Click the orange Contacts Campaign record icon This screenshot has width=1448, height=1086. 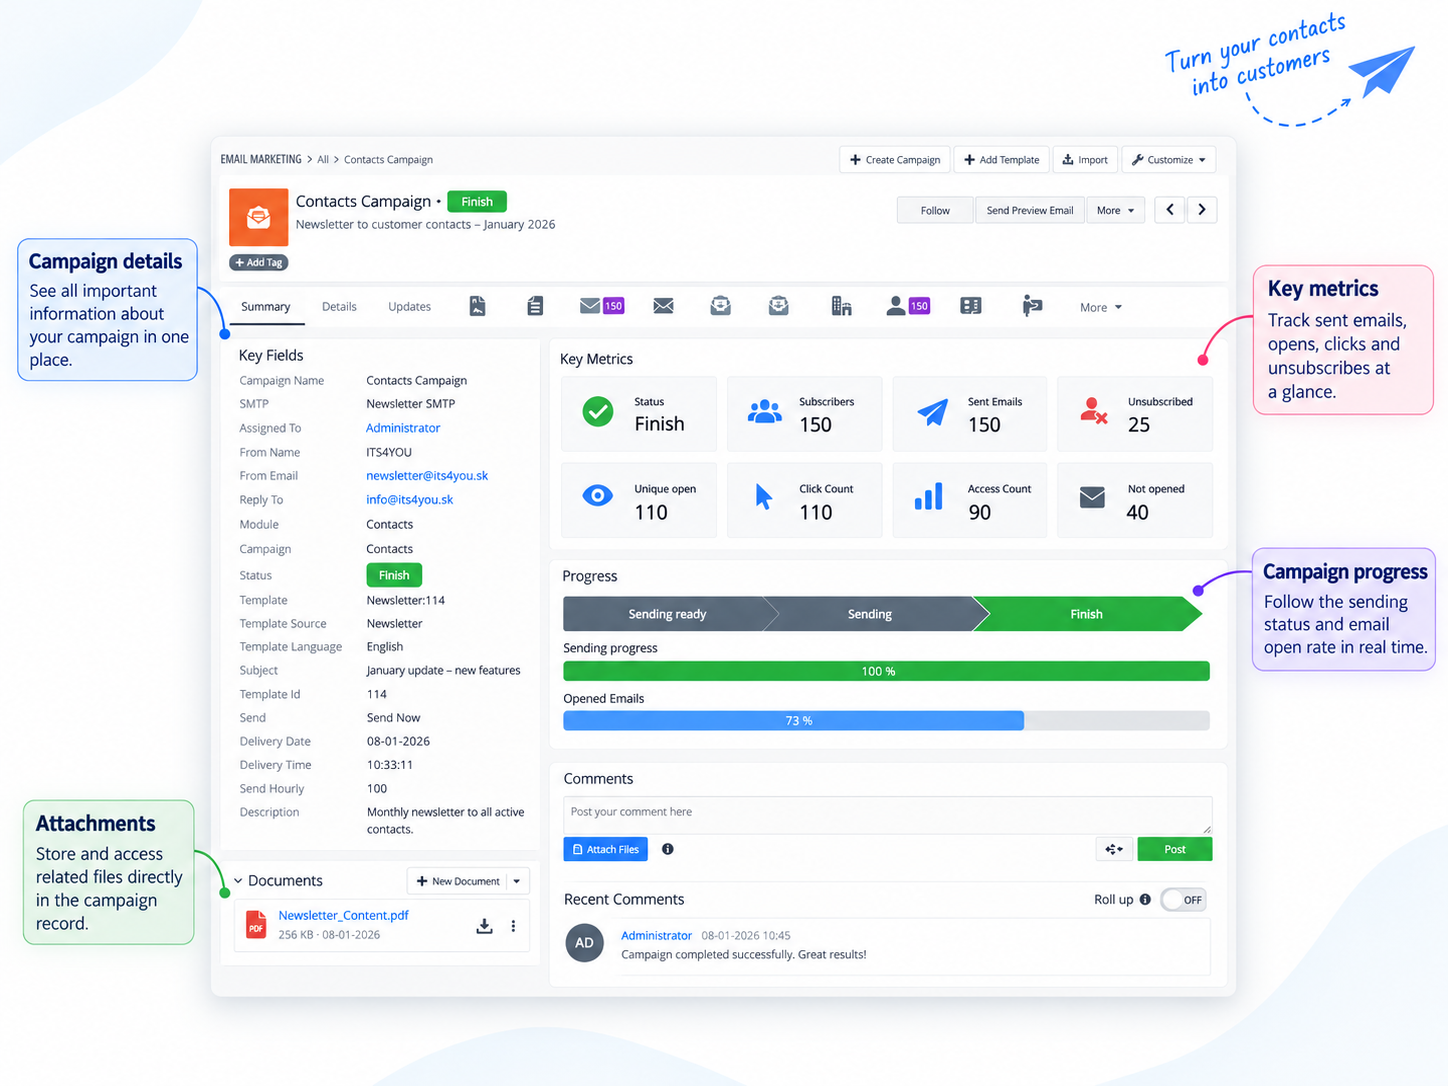point(258,217)
